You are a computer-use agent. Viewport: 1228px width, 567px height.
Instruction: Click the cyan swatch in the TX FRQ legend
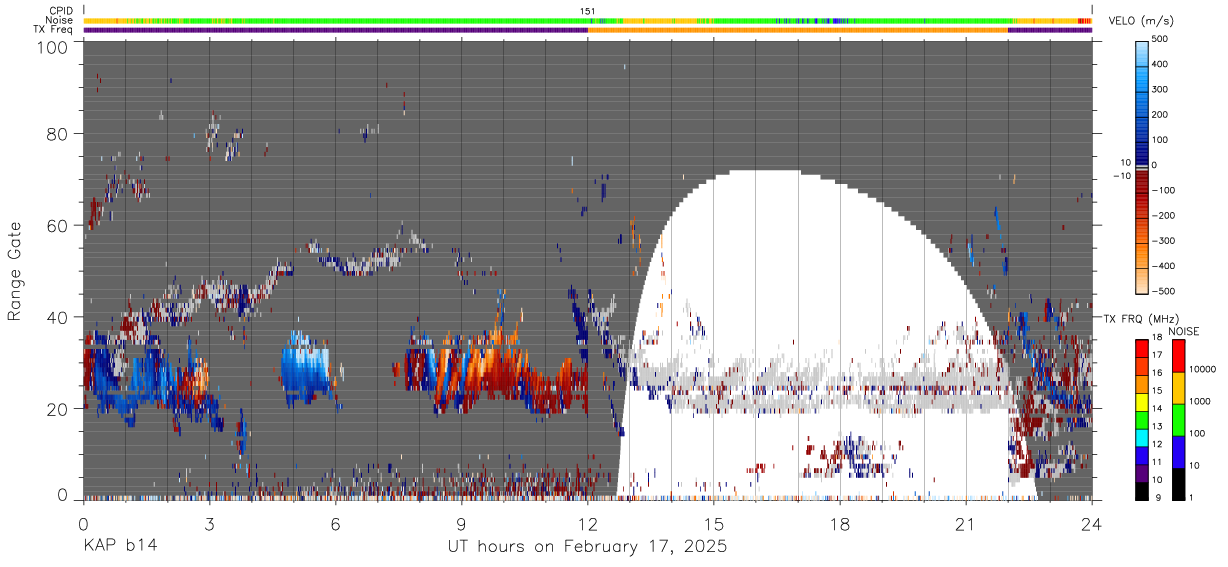point(1142,438)
